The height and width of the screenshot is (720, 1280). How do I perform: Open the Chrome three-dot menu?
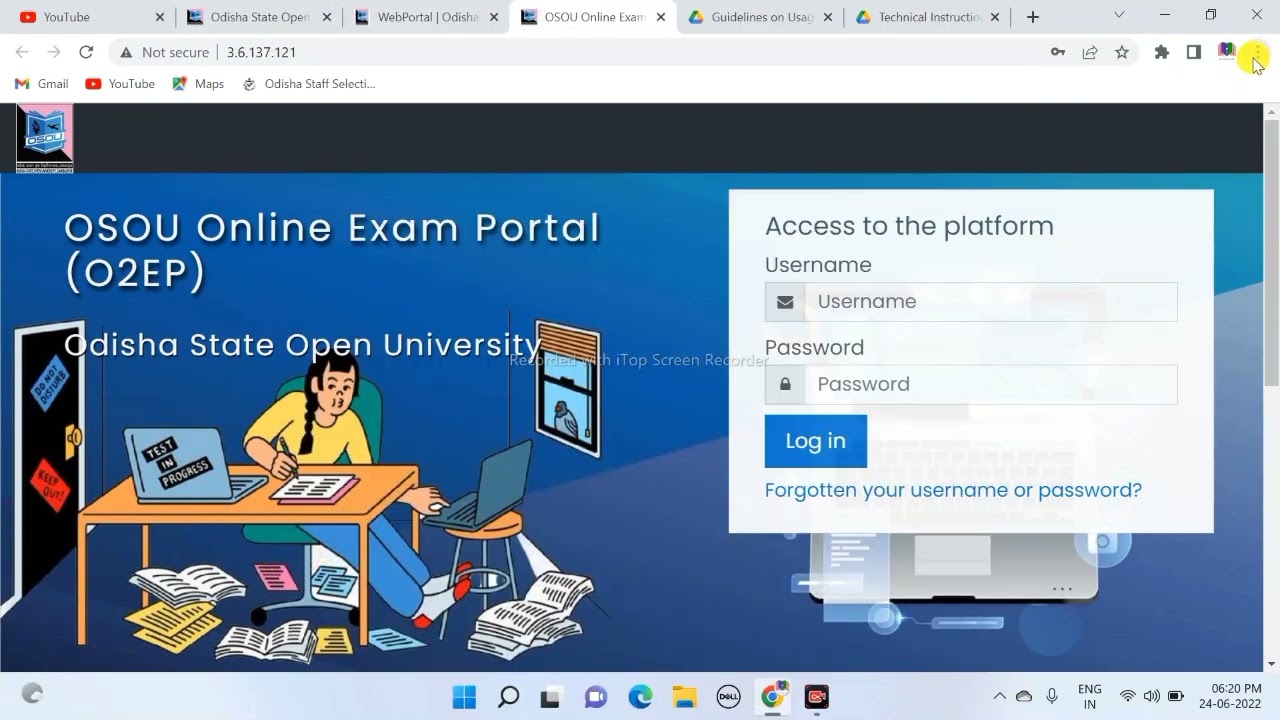click(x=1257, y=52)
